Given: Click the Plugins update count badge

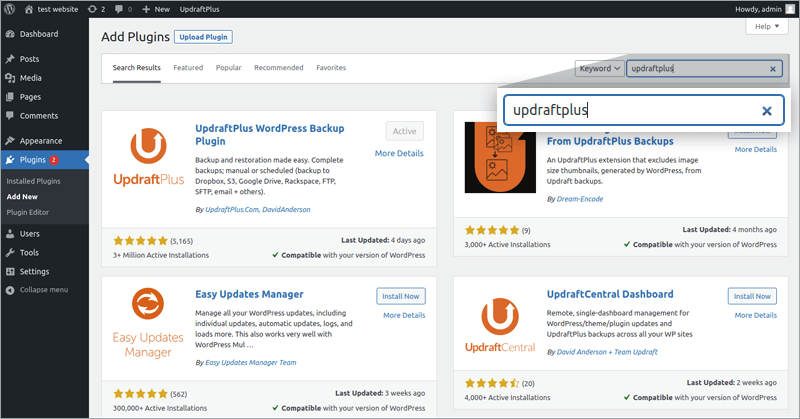Looking at the screenshot, I should [53, 160].
